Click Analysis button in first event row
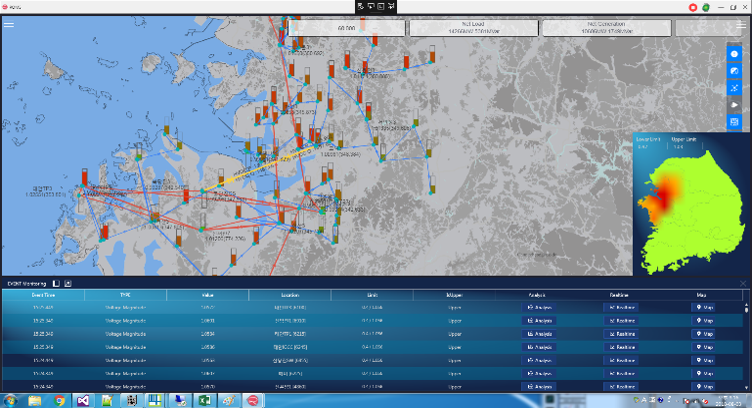 coord(539,307)
